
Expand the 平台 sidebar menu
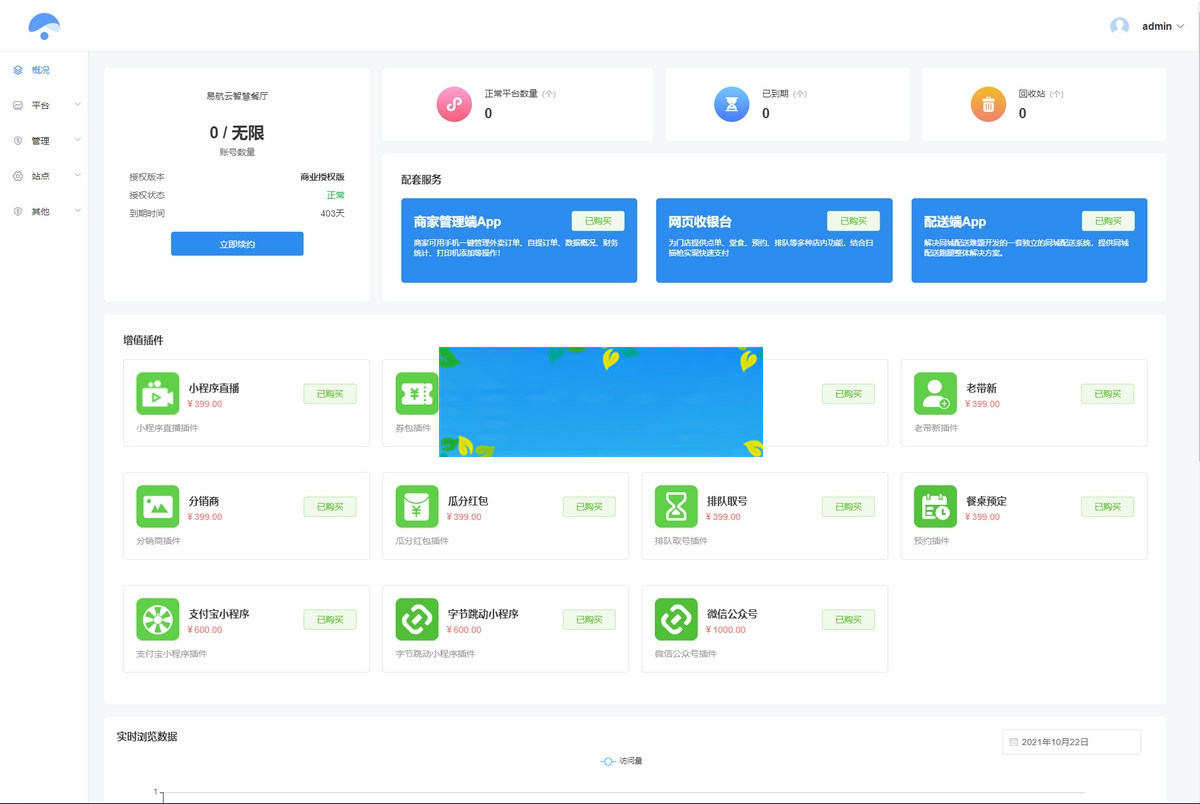(x=40, y=105)
